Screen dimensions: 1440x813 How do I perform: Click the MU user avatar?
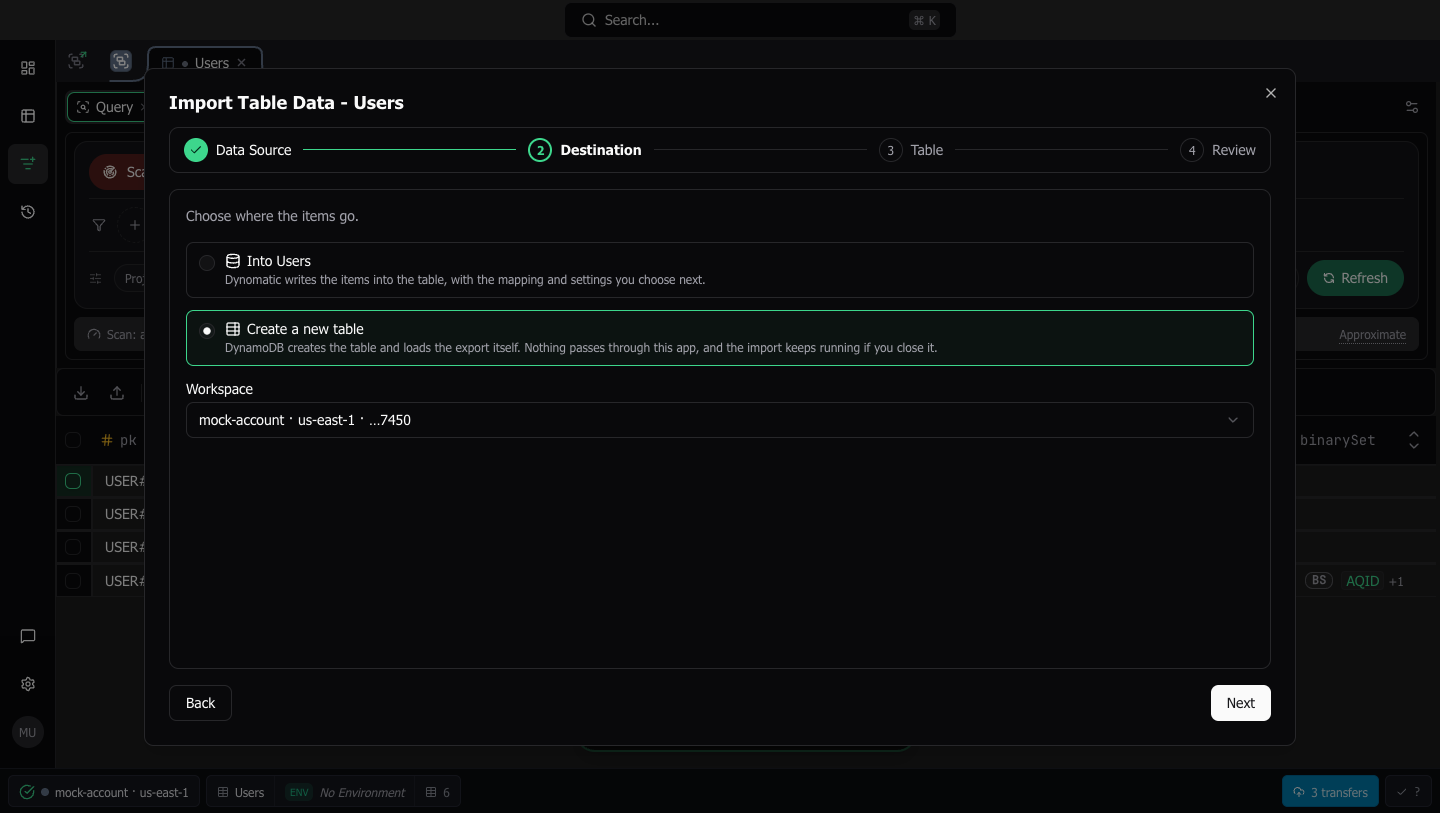[27, 732]
